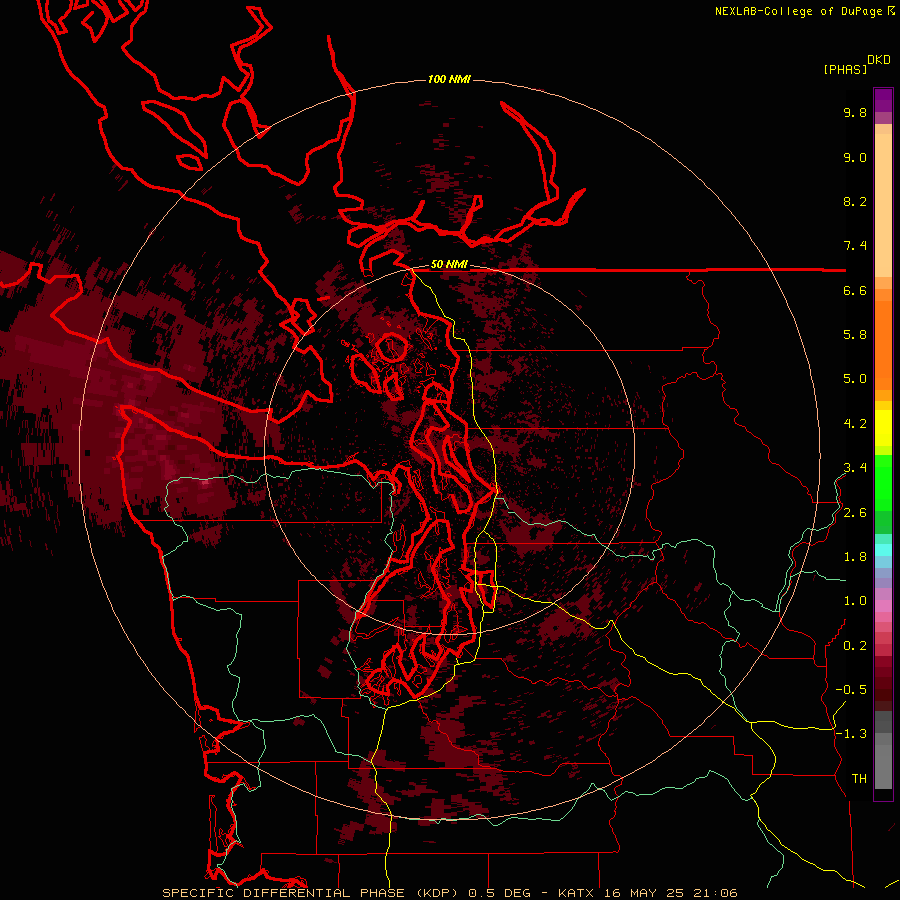The image size is (900, 900).
Task: Pick the purple swatch atop the color bar
Action: tap(883, 100)
